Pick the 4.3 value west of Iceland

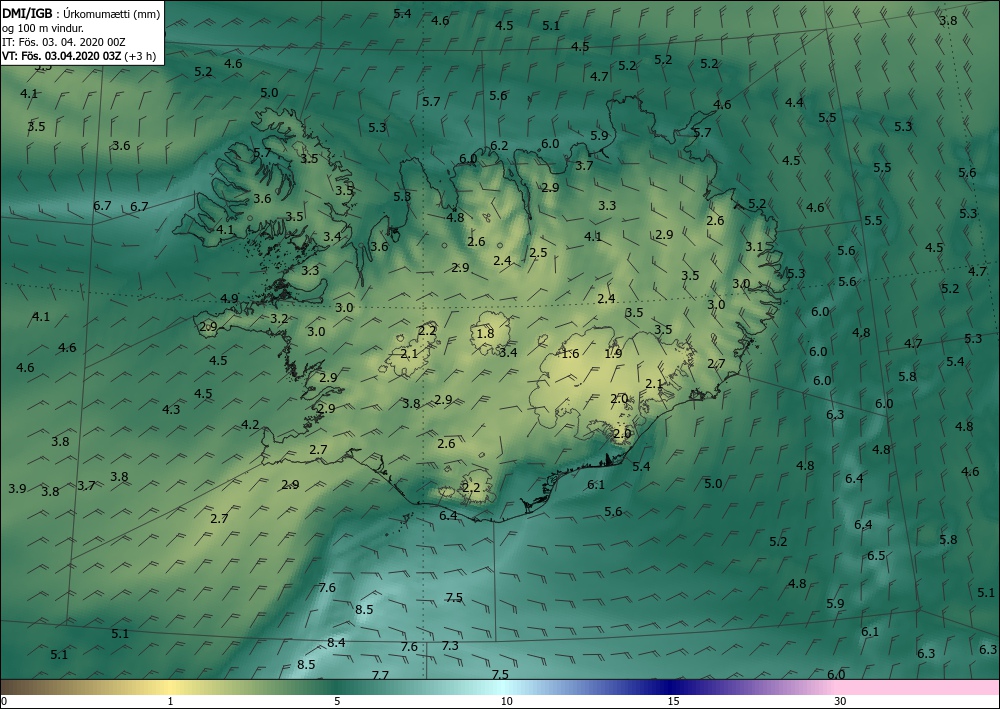(x=171, y=409)
